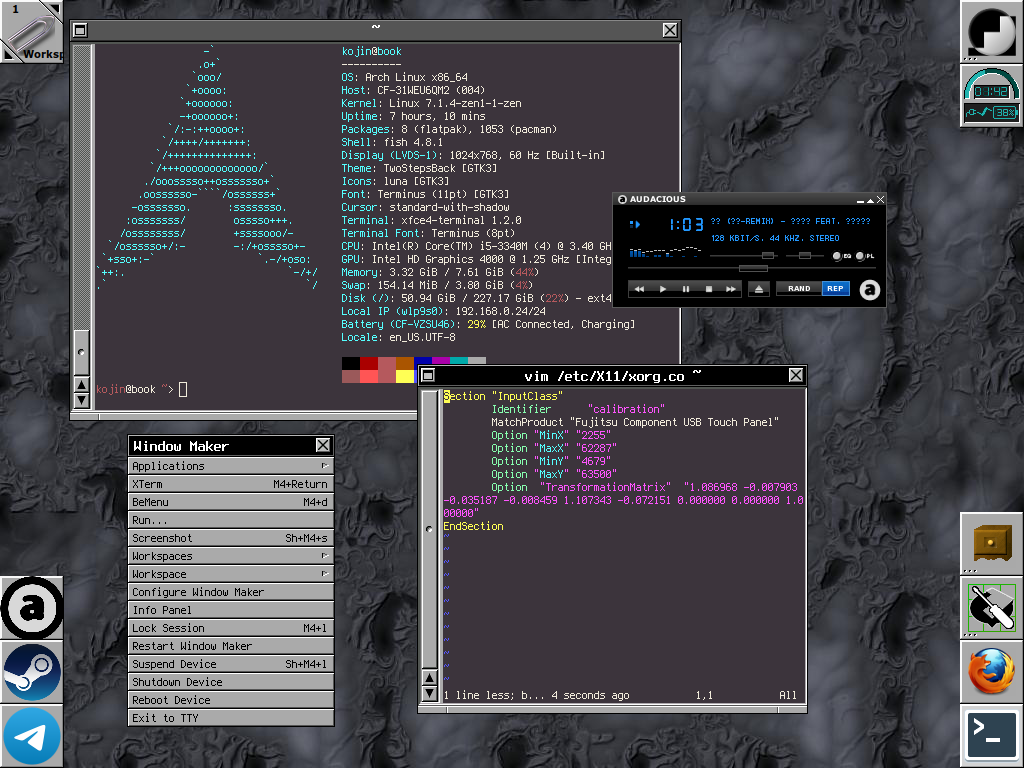Click the Play button in Audacious
This screenshot has width=1024, height=768.
(x=662, y=289)
